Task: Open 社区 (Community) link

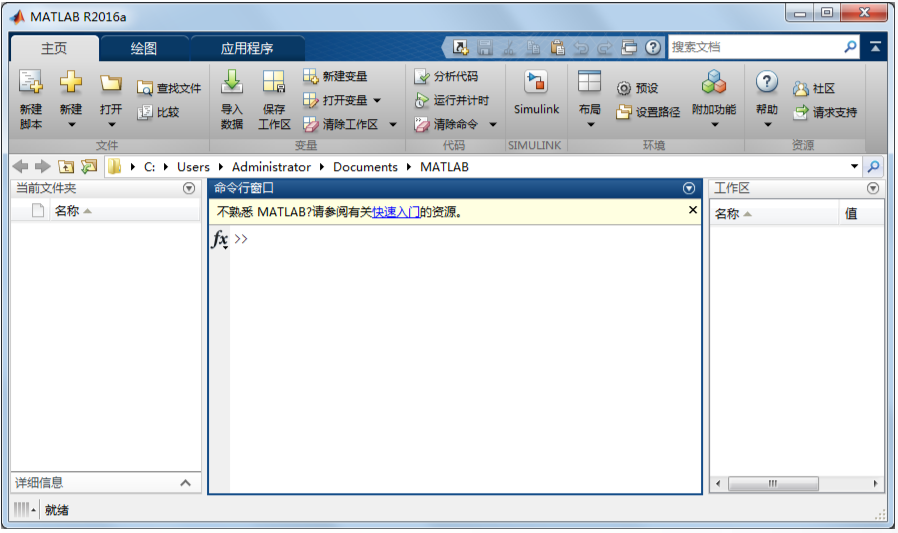Action: pyautogui.click(x=814, y=88)
